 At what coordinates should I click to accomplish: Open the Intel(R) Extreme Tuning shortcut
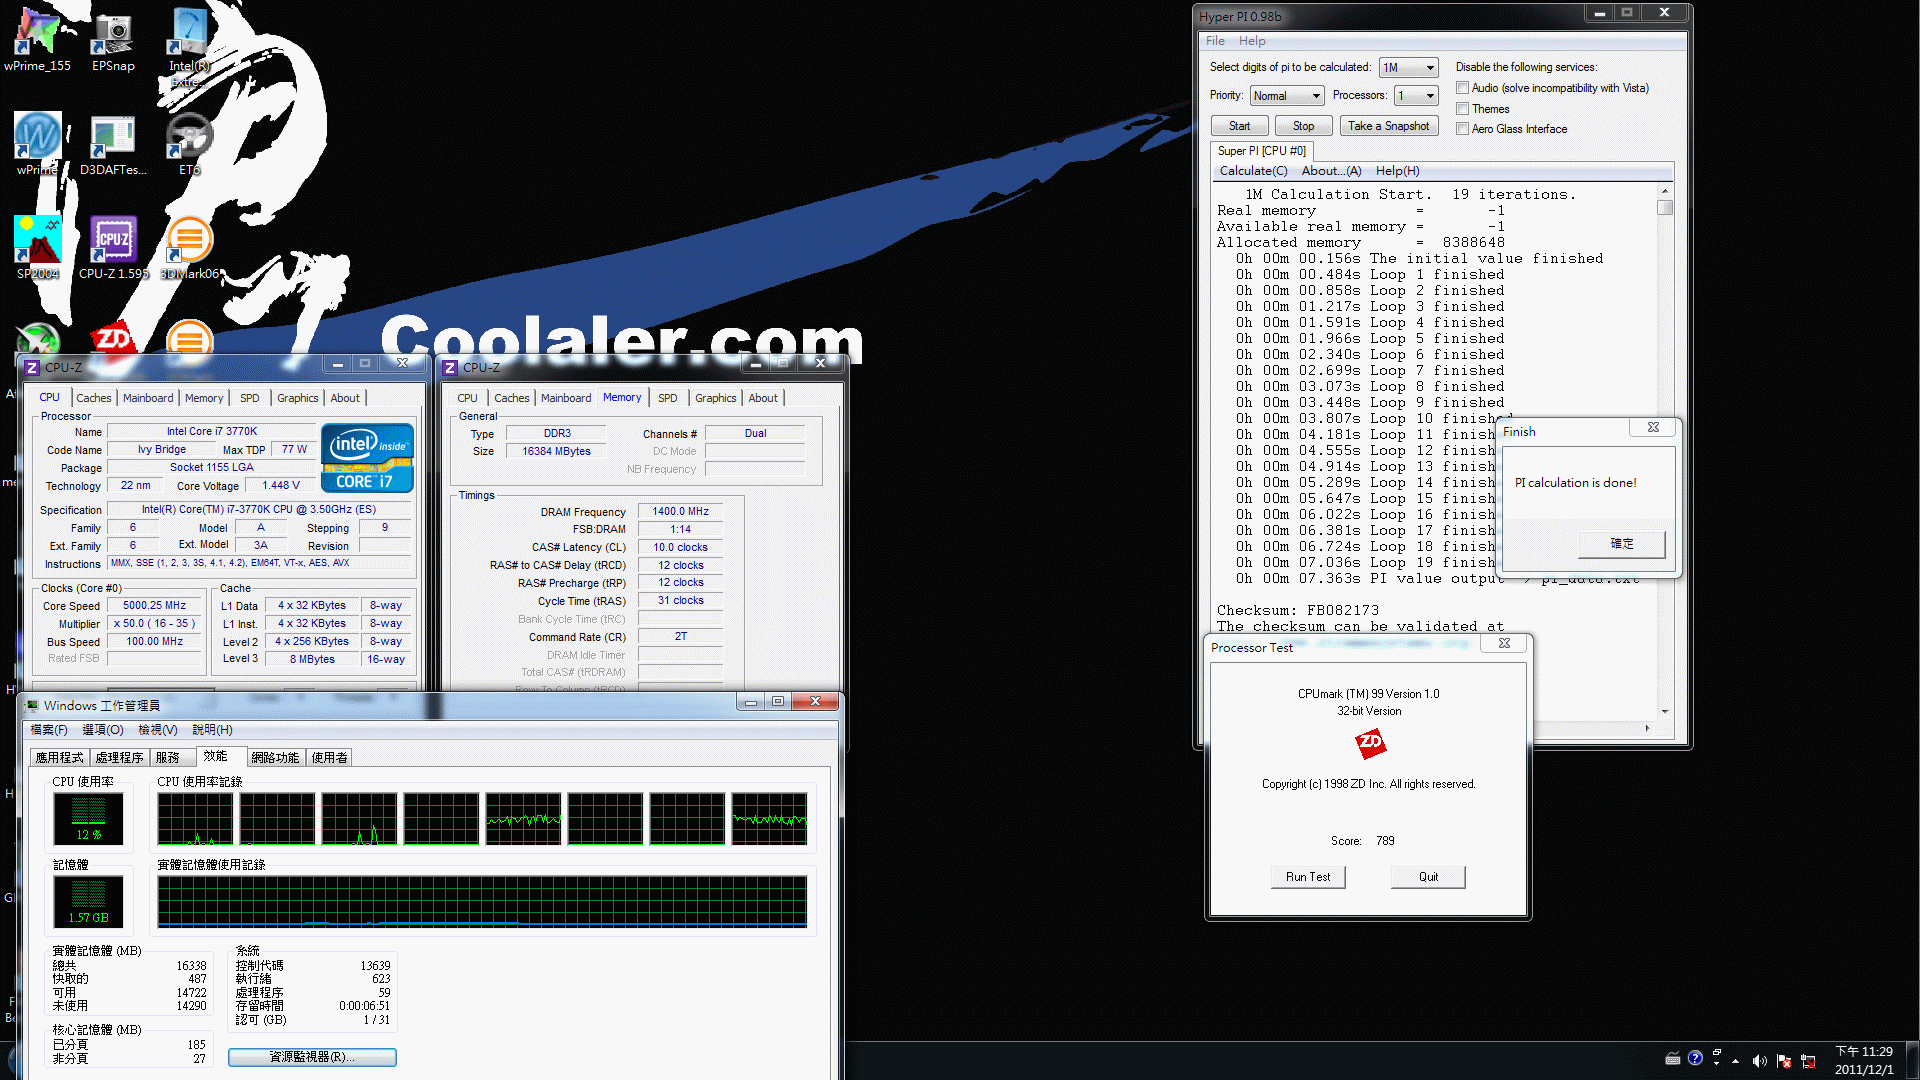[189, 46]
